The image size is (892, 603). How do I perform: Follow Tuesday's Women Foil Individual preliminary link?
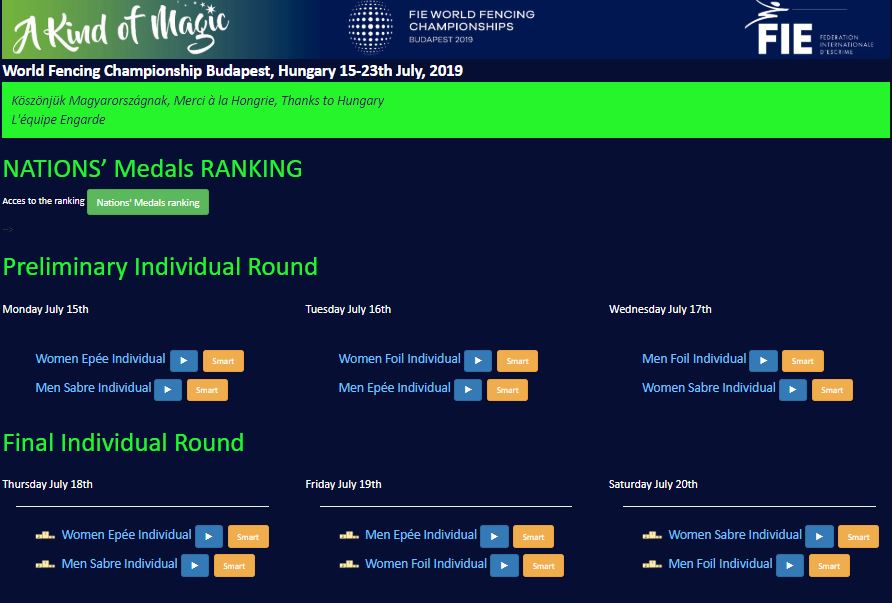coord(399,359)
